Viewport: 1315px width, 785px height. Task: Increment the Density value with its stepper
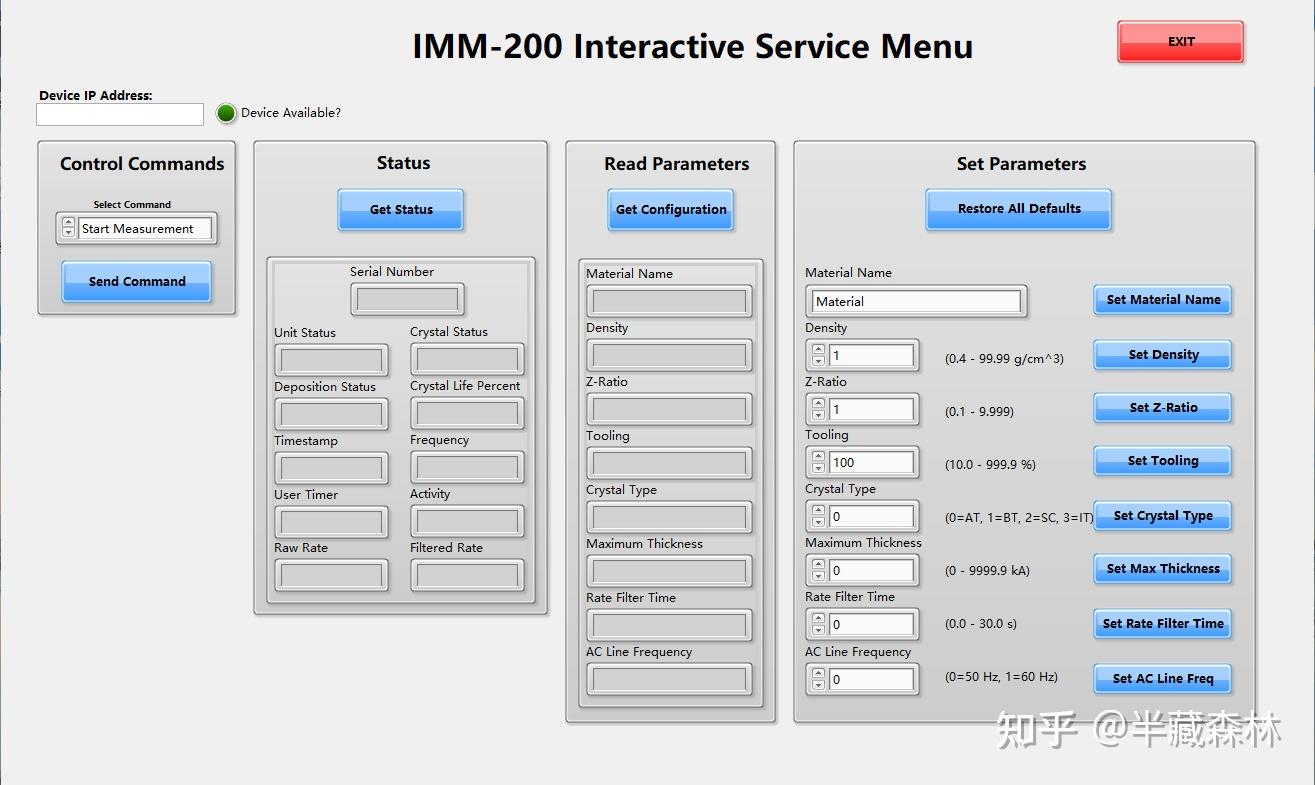point(820,349)
